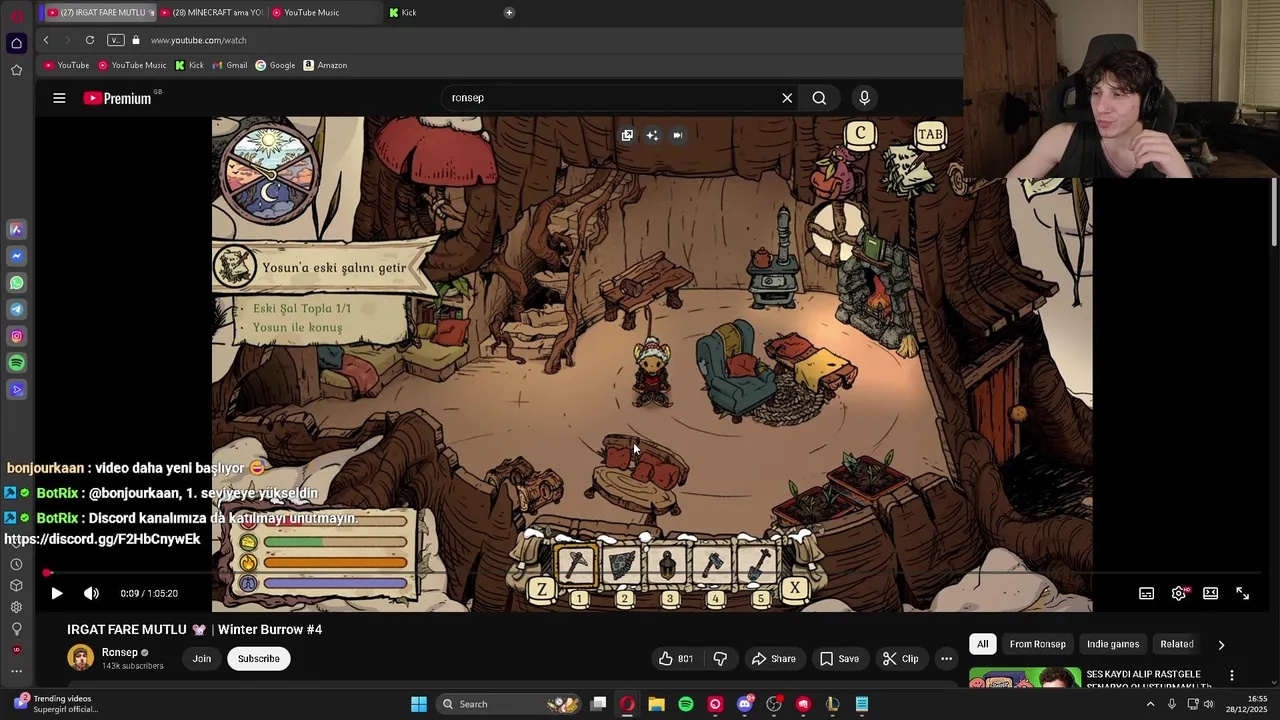This screenshot has width=1280, height=720.
Task: Click the address bar URL
Action: 198,40
